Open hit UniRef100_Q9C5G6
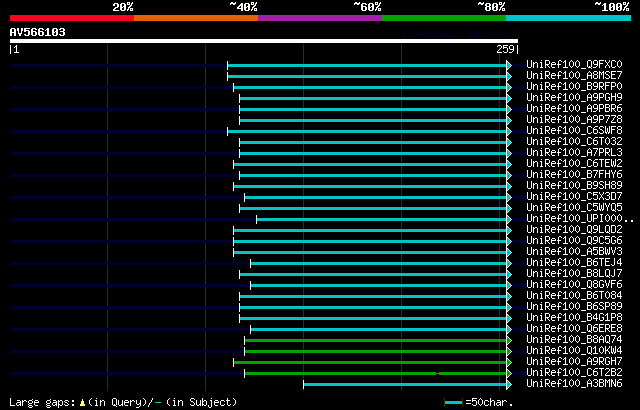Viewport: 640px width, 410px height. click(x=574, y=241)
